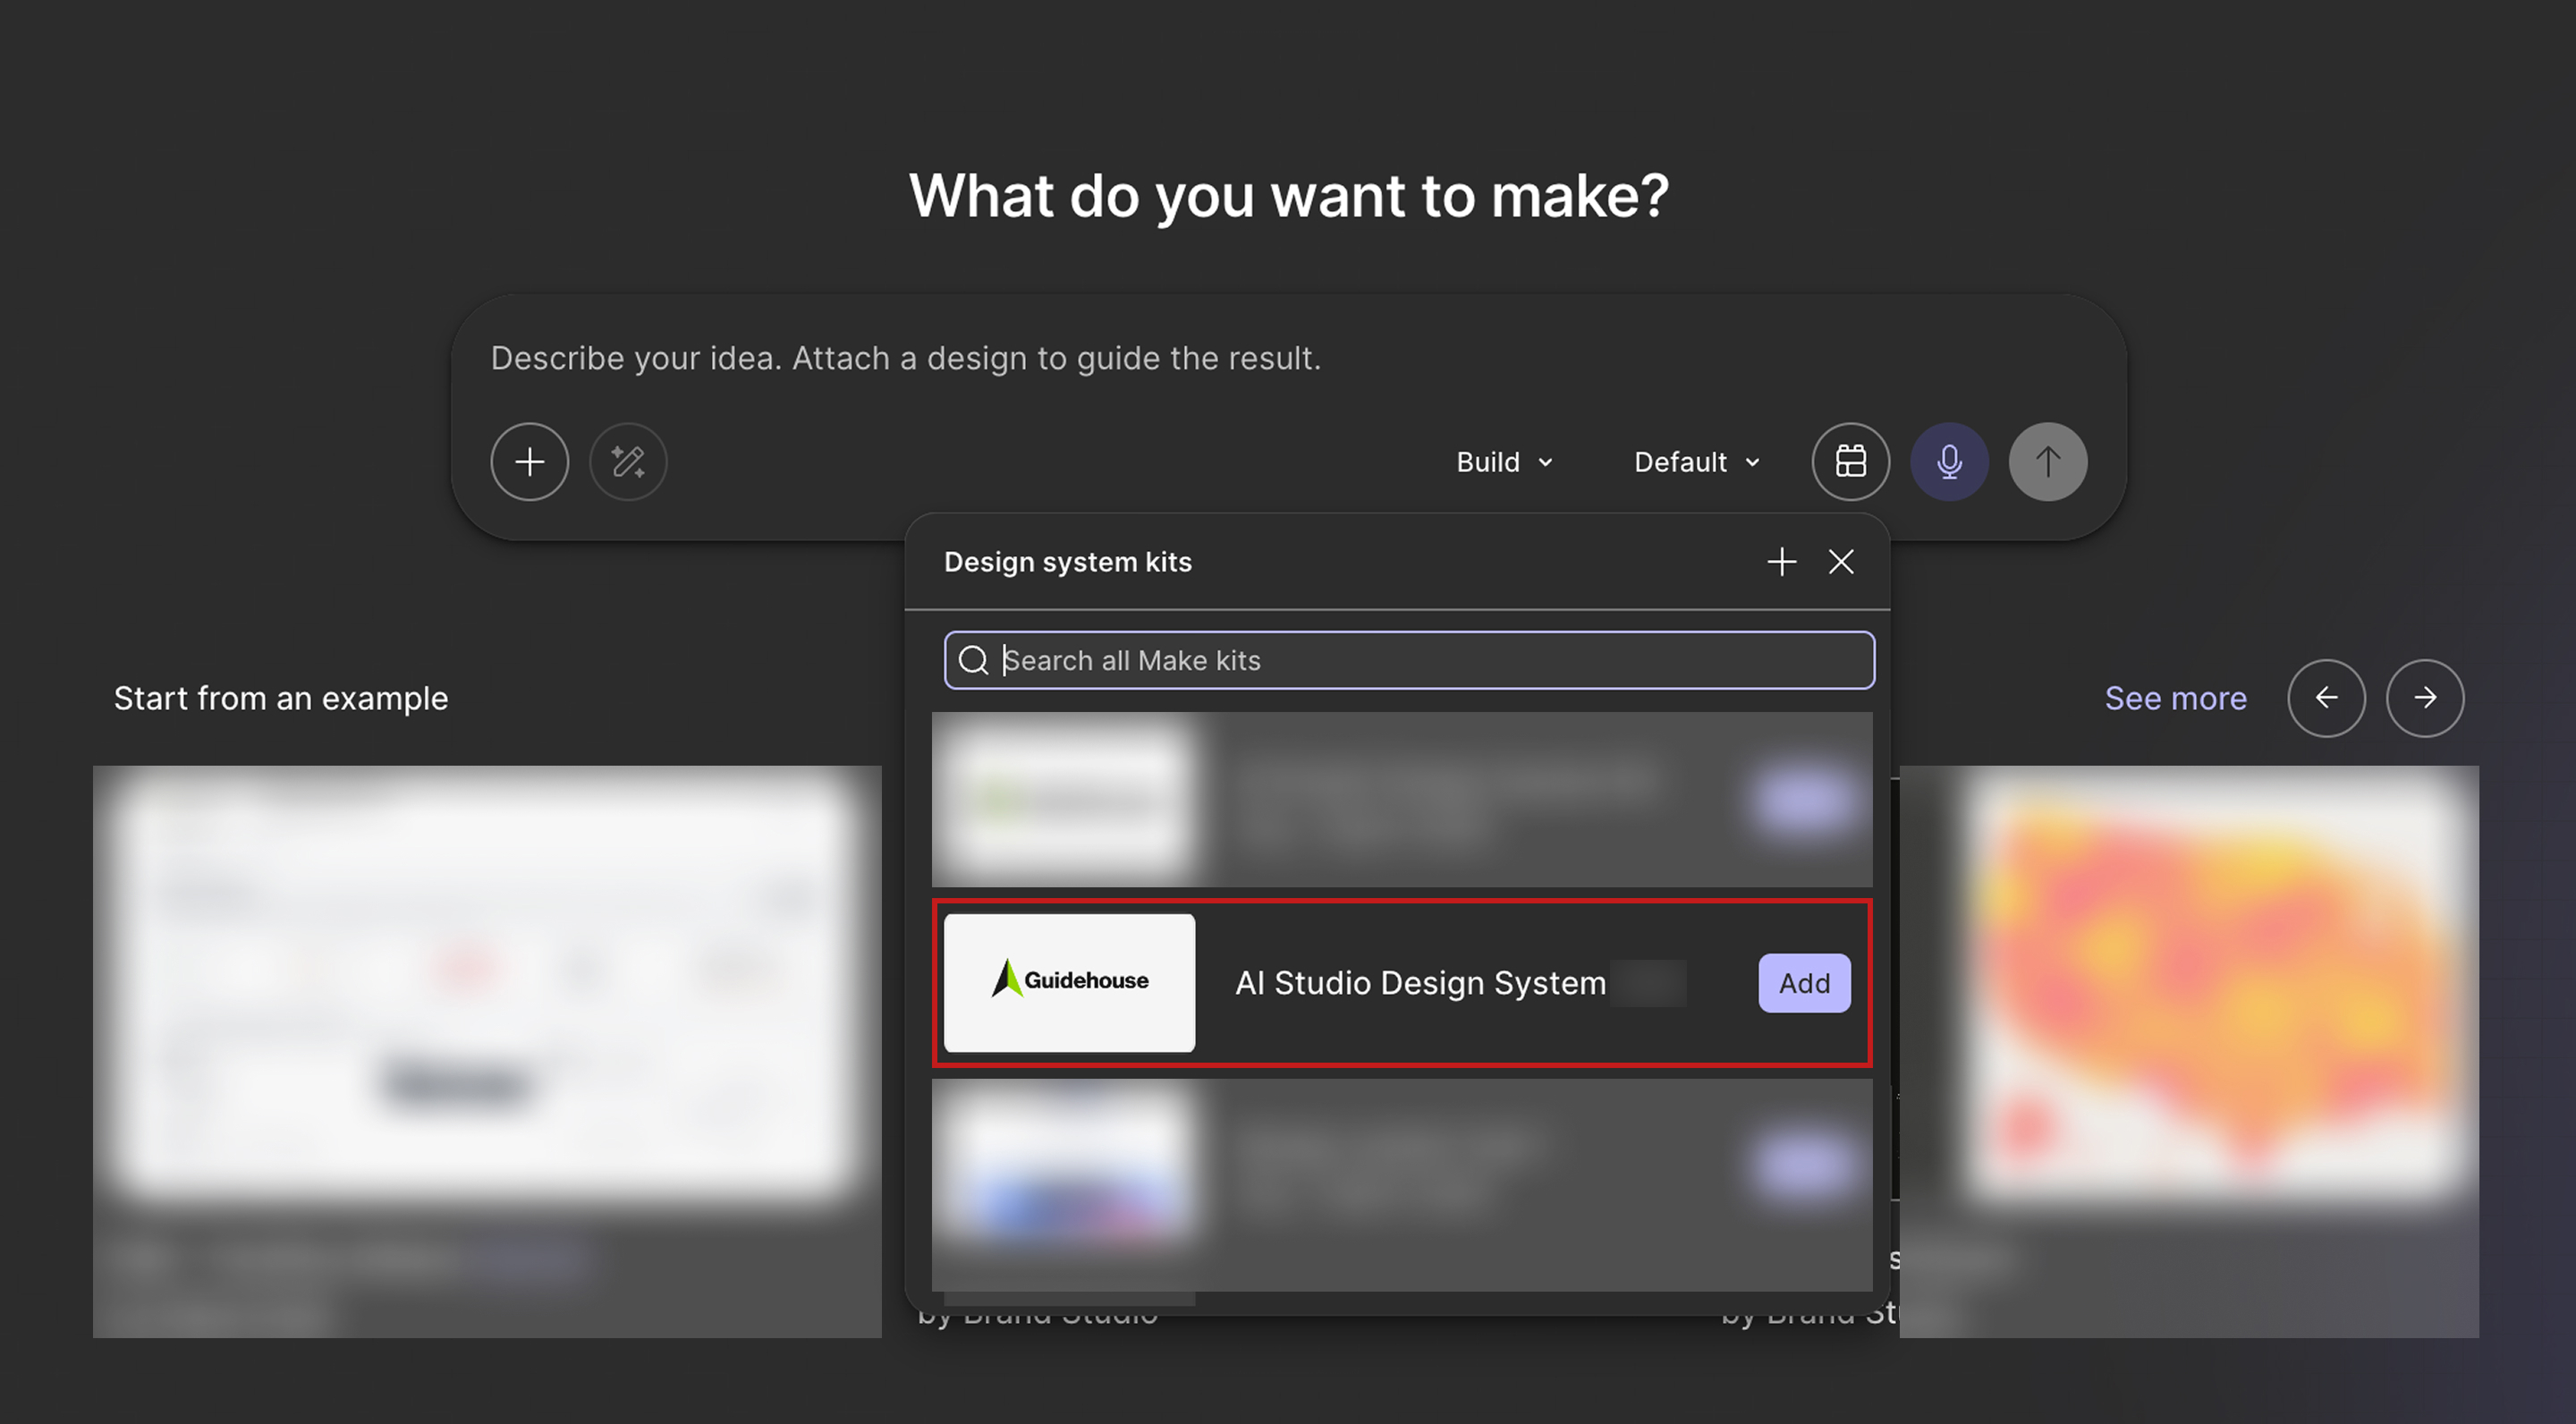This screenshot has height=1424, width=2576.
Task: Open the Build mode dropdown
Action: tap(1504, 462)
